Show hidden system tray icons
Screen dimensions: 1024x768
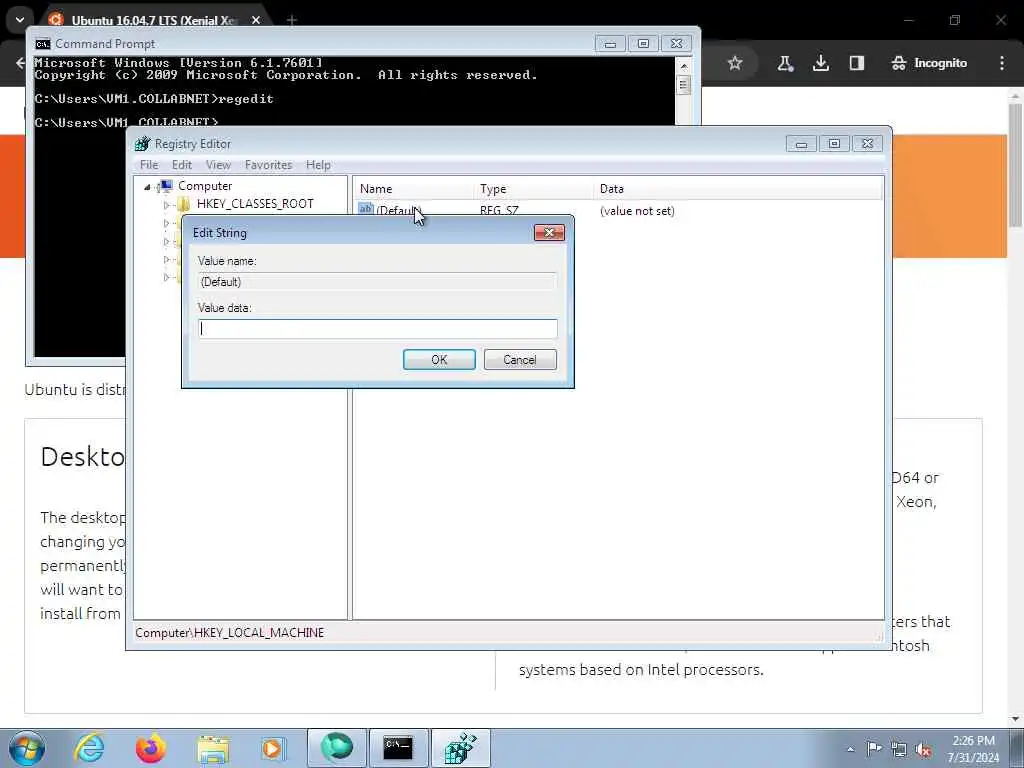coord(850,749)
